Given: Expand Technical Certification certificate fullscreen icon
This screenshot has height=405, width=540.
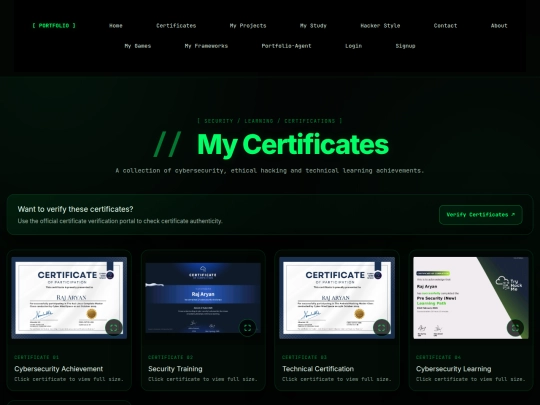Looking at the screenshot, I should 382,328.
